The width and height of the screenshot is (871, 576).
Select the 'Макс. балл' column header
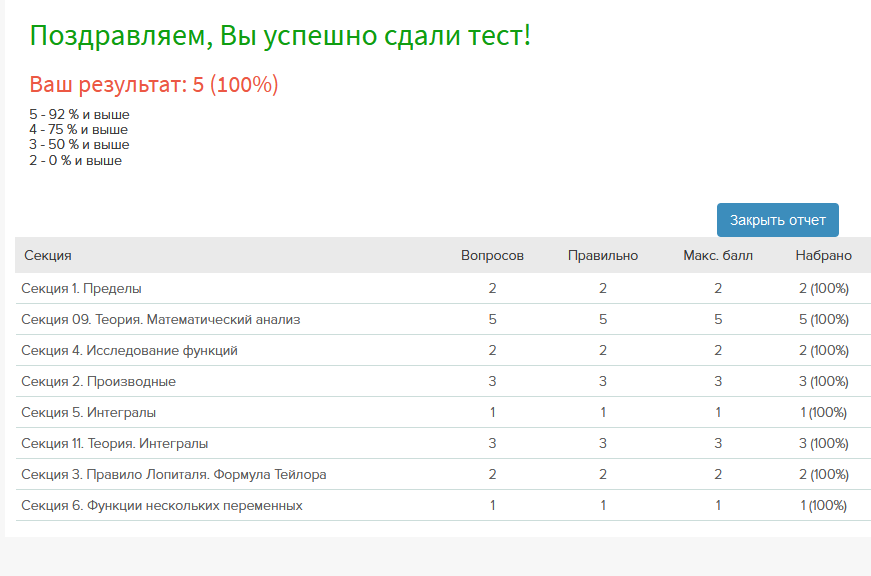pos(718,256)
